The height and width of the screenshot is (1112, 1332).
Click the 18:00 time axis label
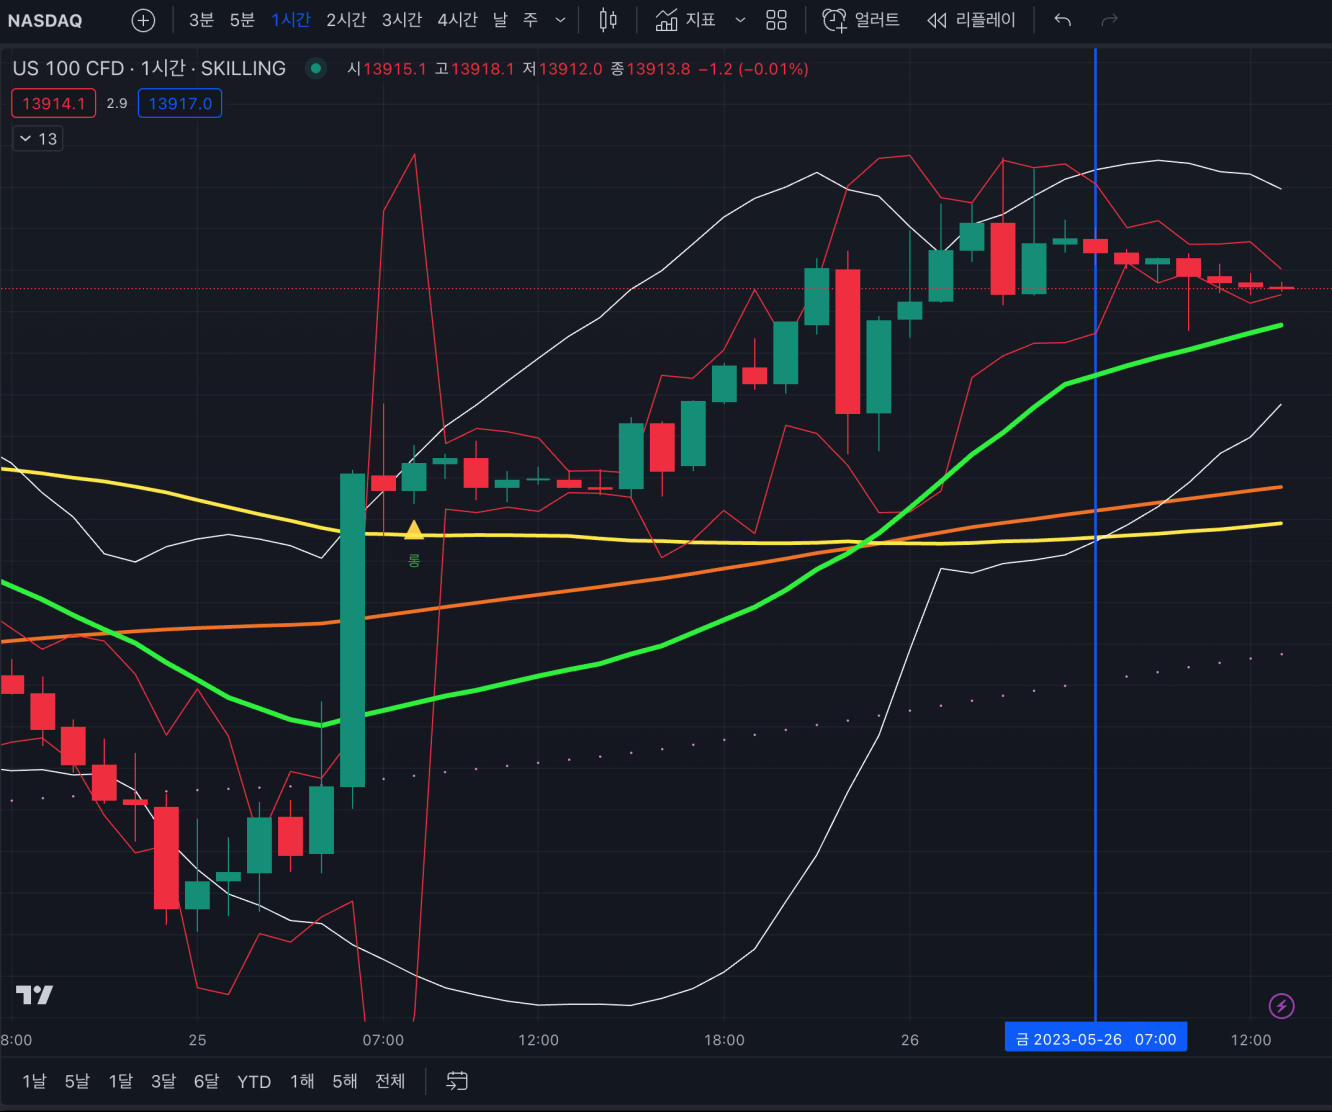pyautogui.click(x=724, y=1040)
